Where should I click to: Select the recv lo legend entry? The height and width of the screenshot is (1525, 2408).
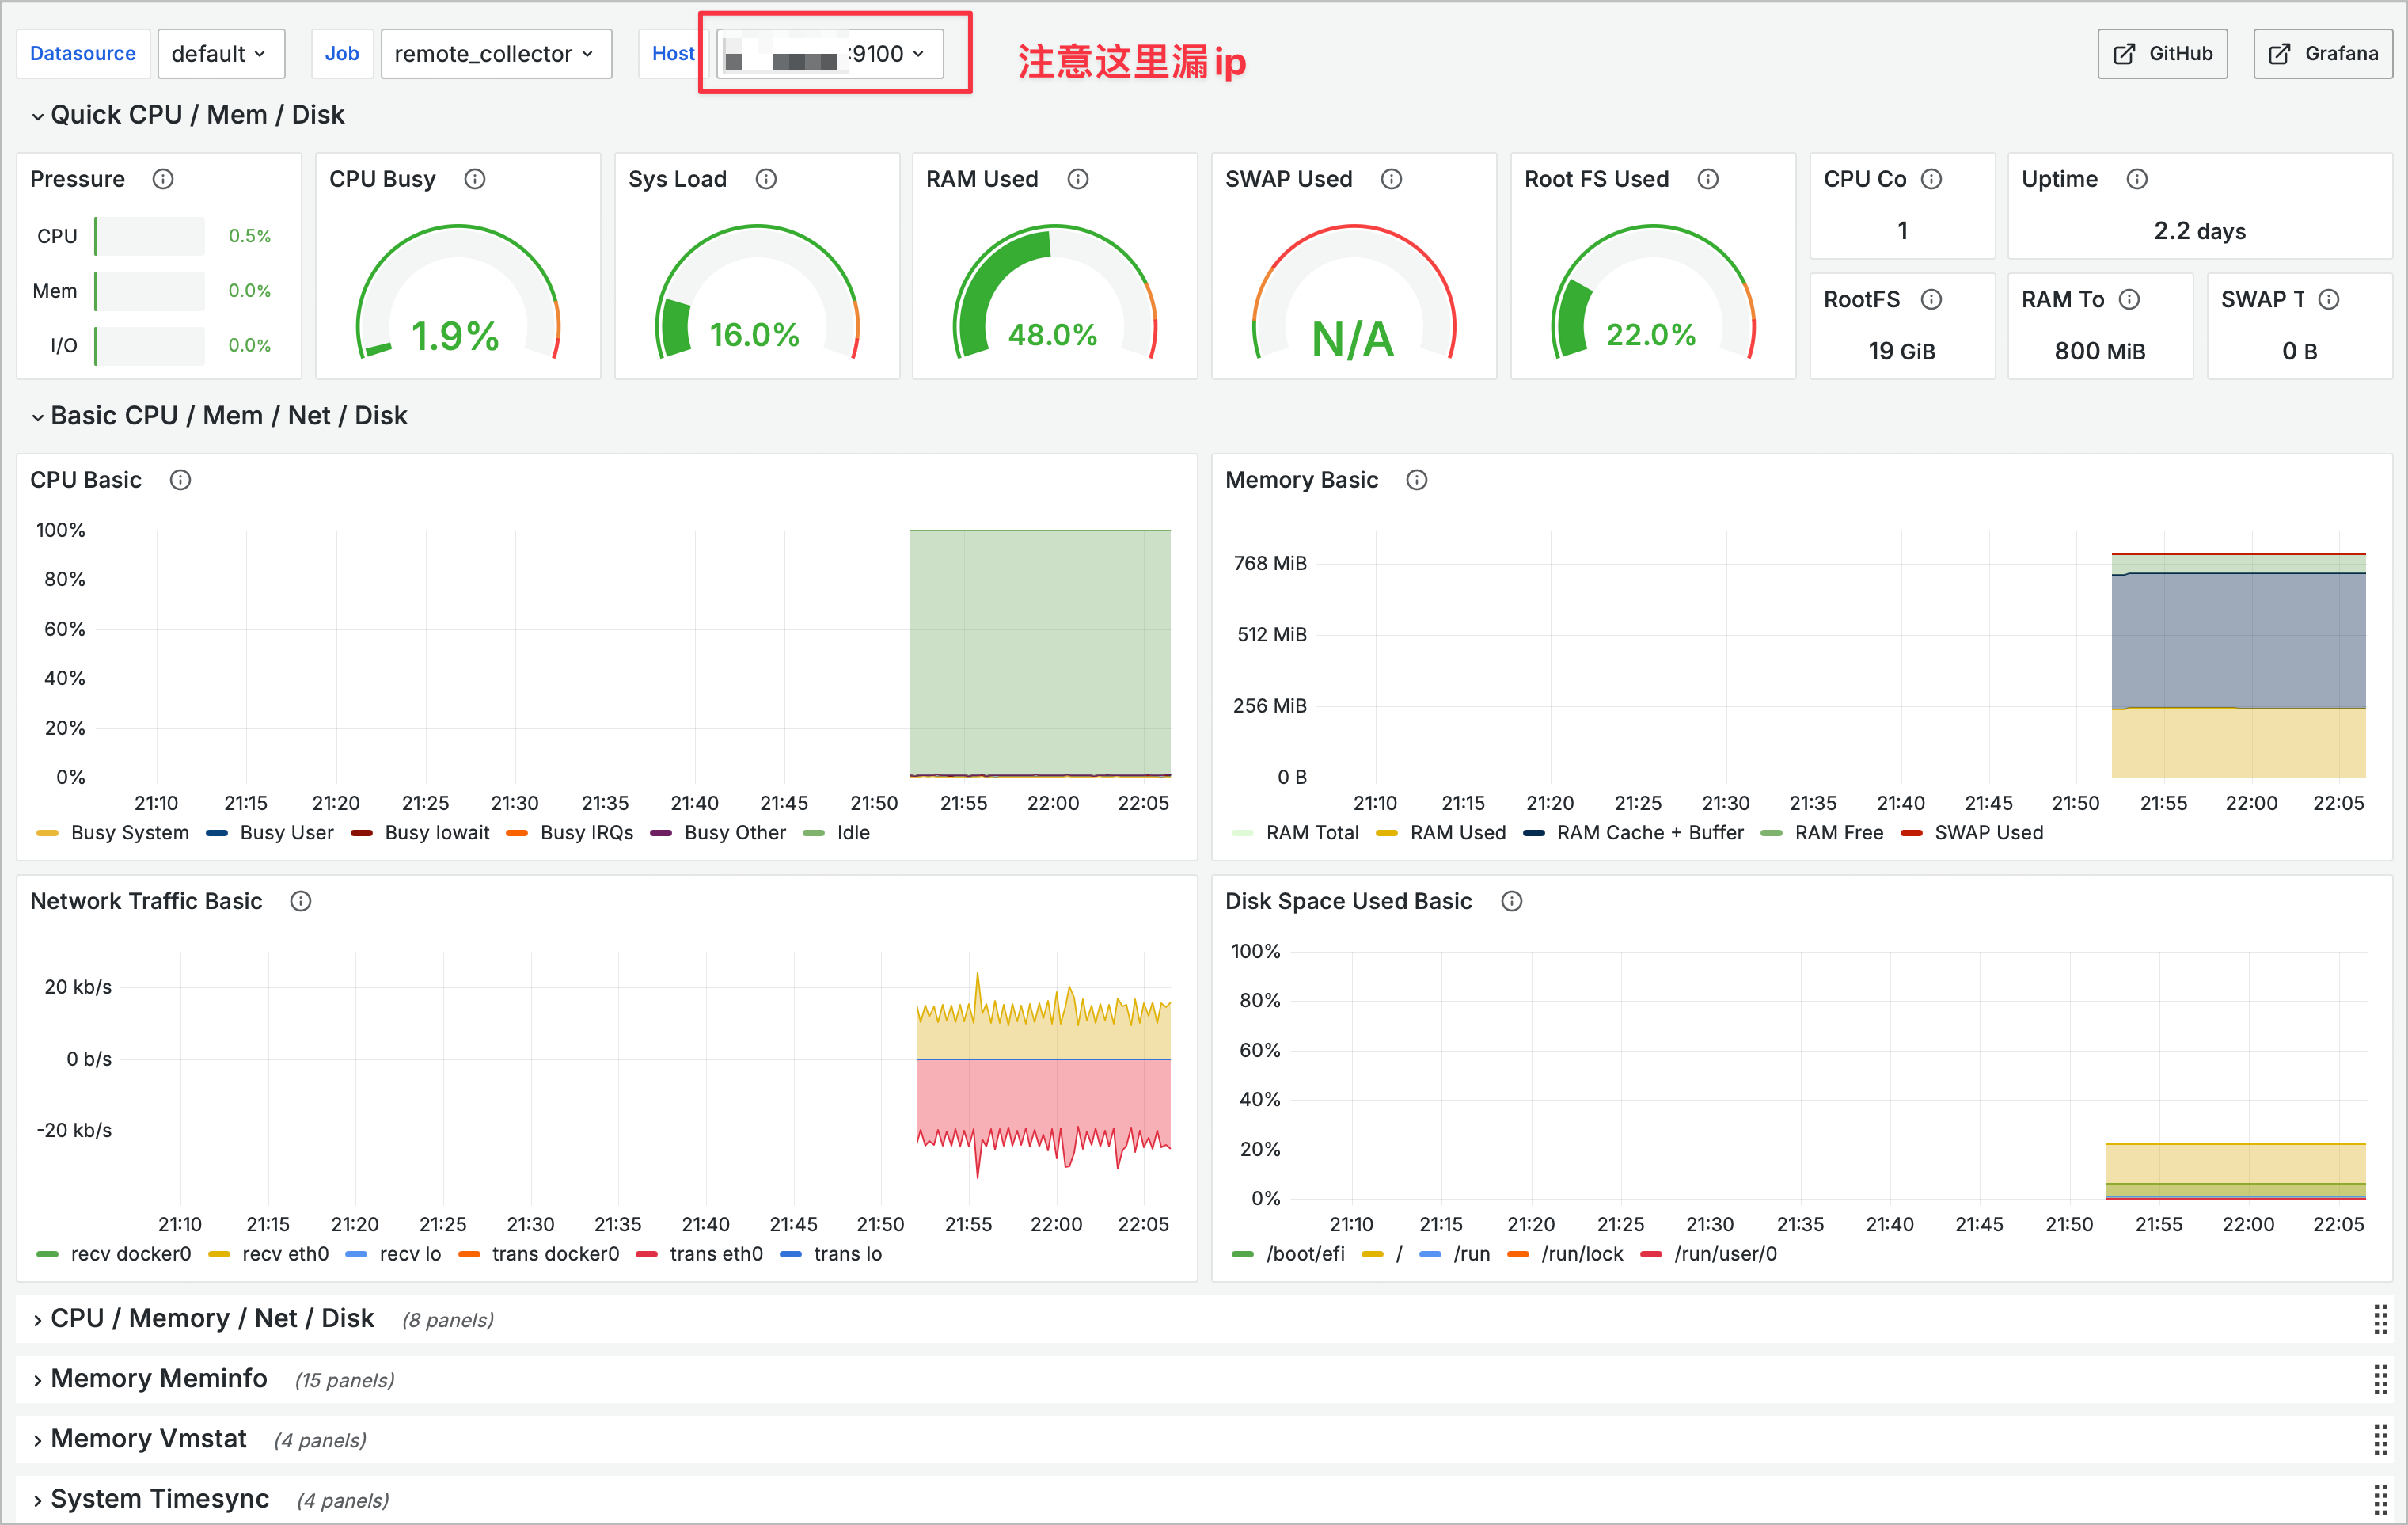[x=410, y=1254]
